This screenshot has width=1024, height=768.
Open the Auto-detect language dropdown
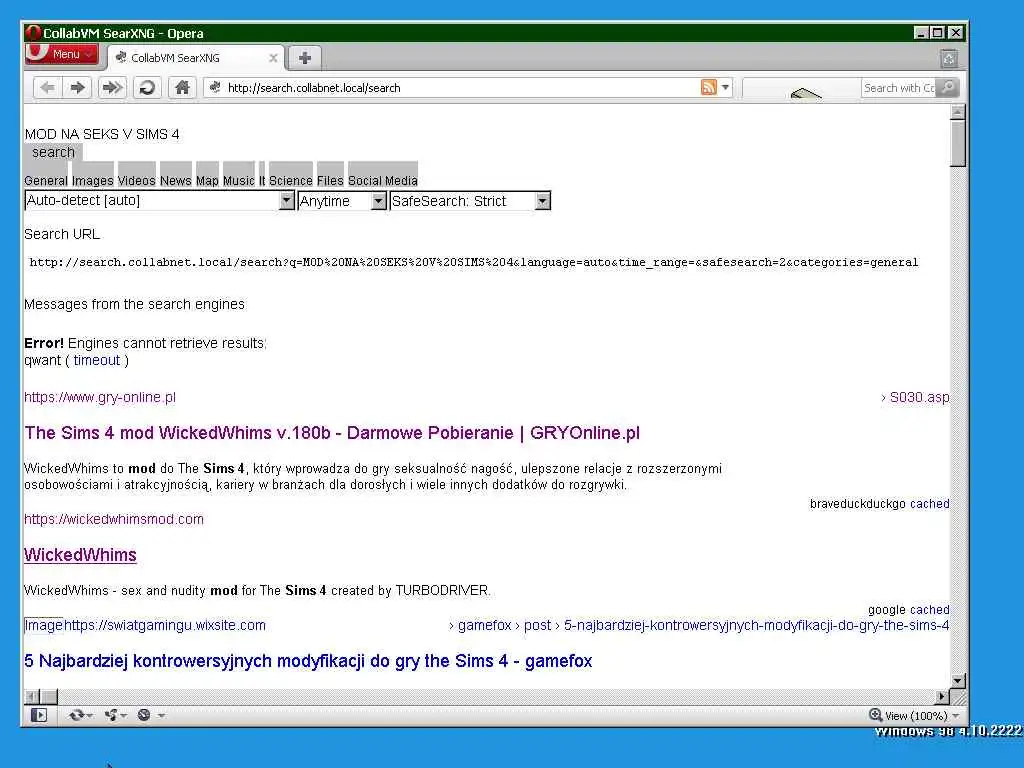point(159,200)
